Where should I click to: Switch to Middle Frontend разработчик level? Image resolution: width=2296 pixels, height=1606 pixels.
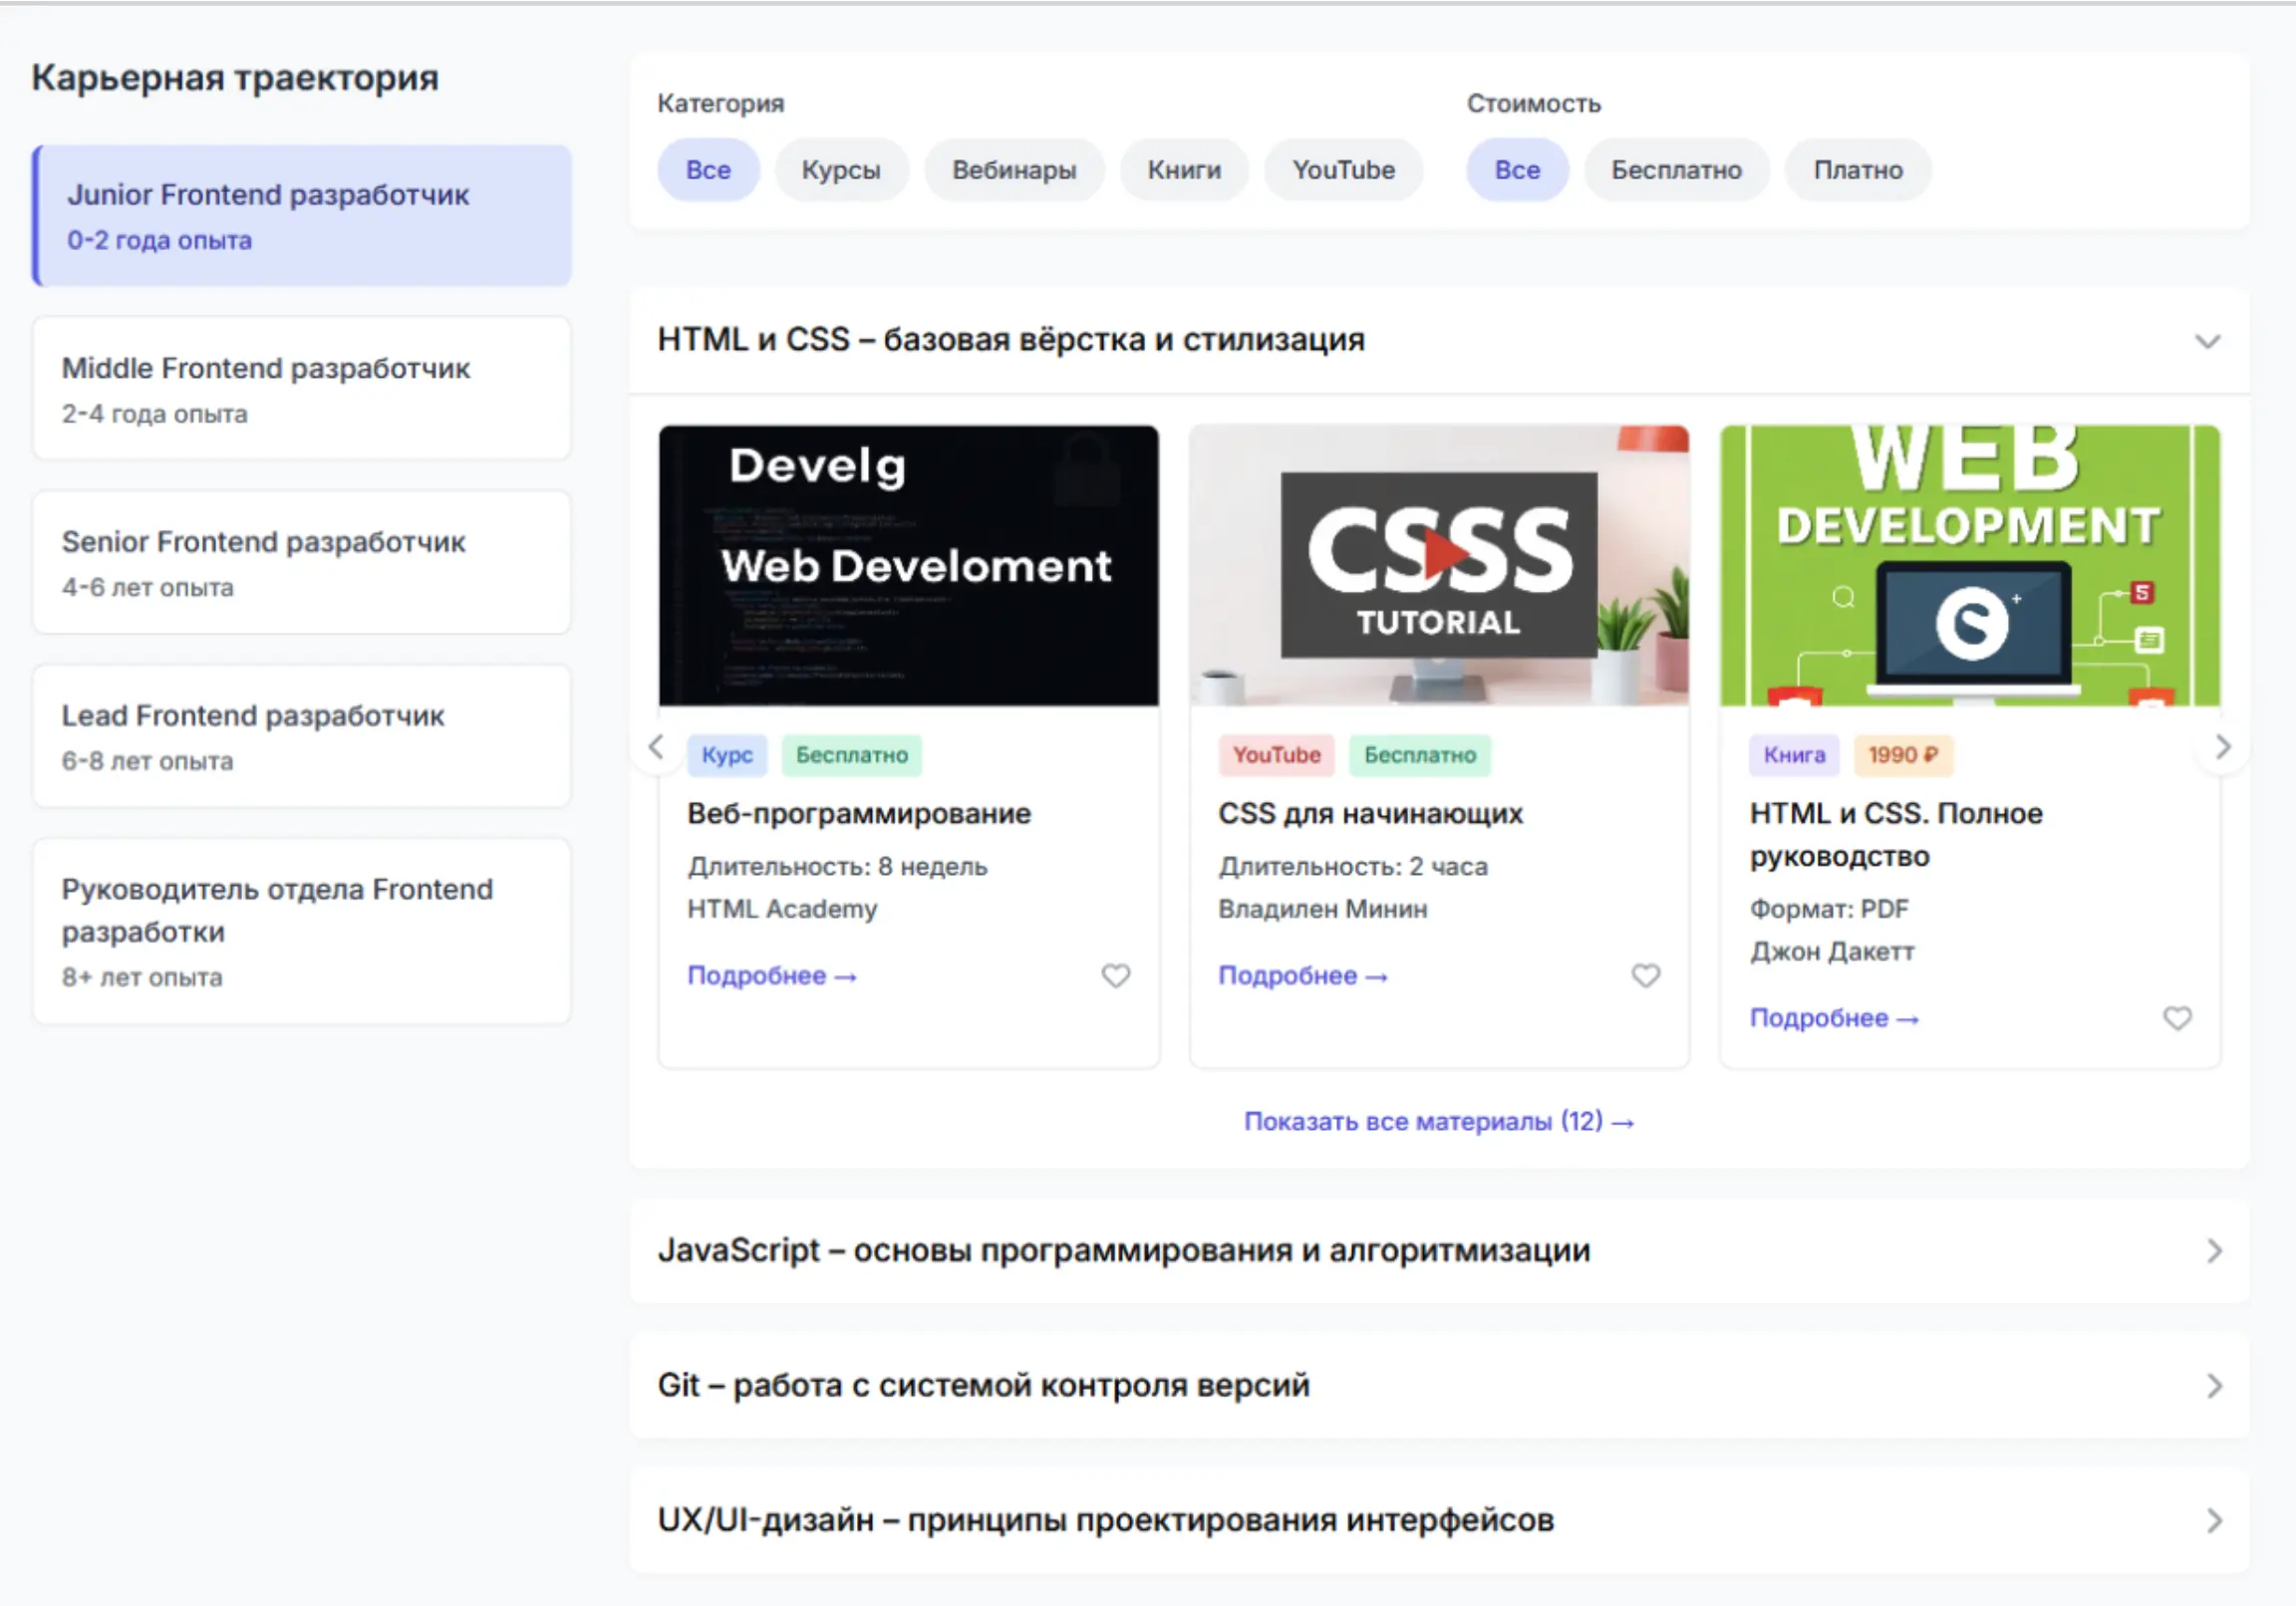(x=302, y=389)
